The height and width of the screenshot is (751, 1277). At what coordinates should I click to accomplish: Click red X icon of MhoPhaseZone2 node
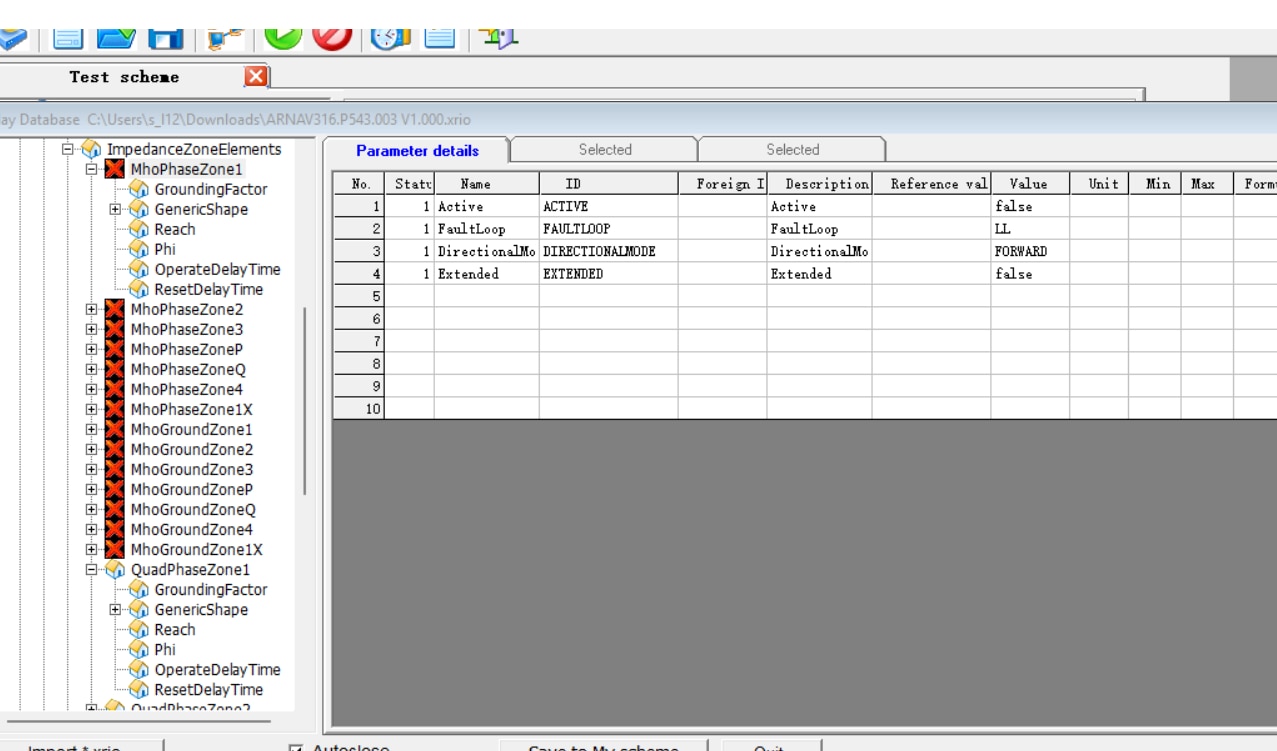(x=115, y=309)
